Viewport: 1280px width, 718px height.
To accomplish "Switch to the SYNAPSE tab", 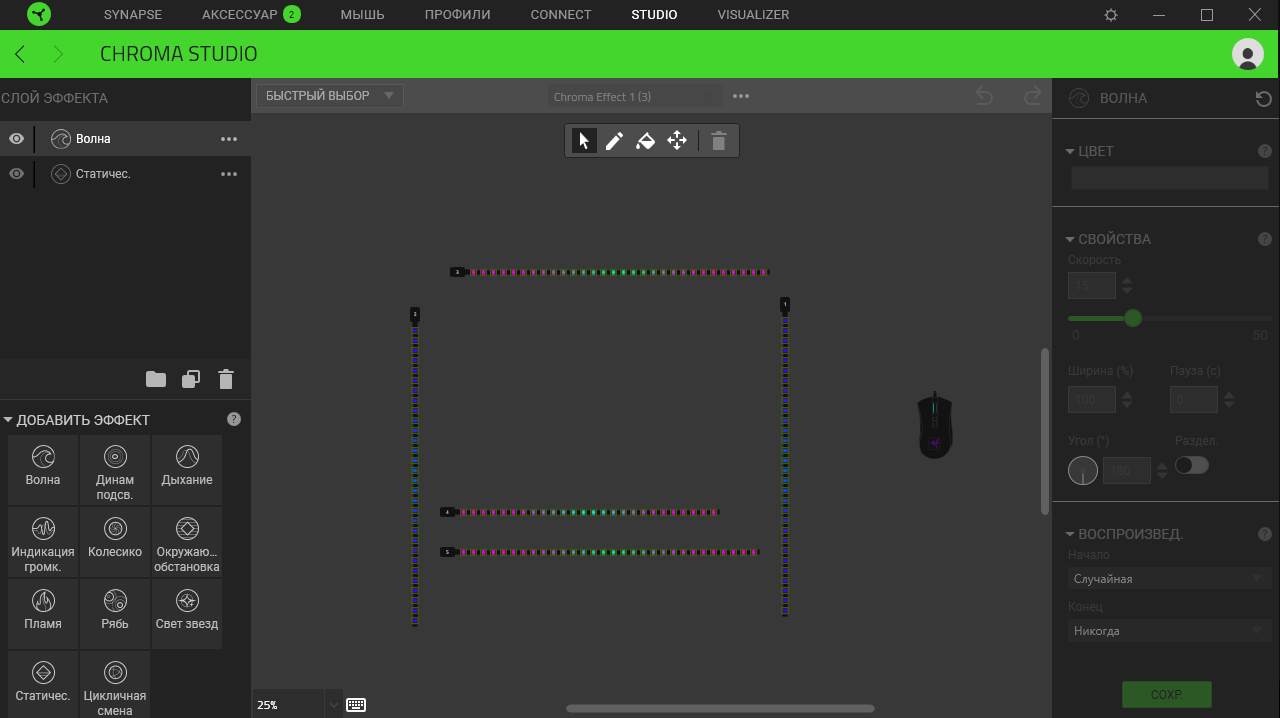I will [x=133, y=15].
